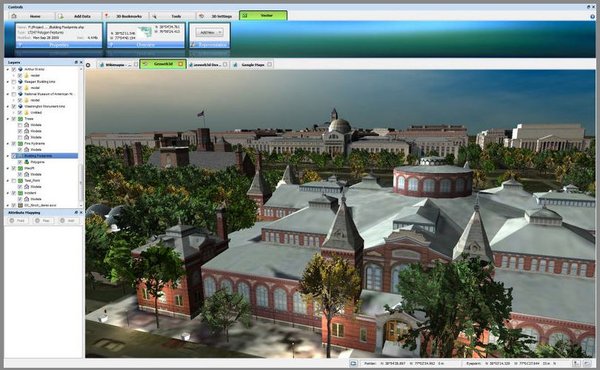Close the Attribute Mapping panel
Screen dimensions: 600x370
(x=81, y=212)
